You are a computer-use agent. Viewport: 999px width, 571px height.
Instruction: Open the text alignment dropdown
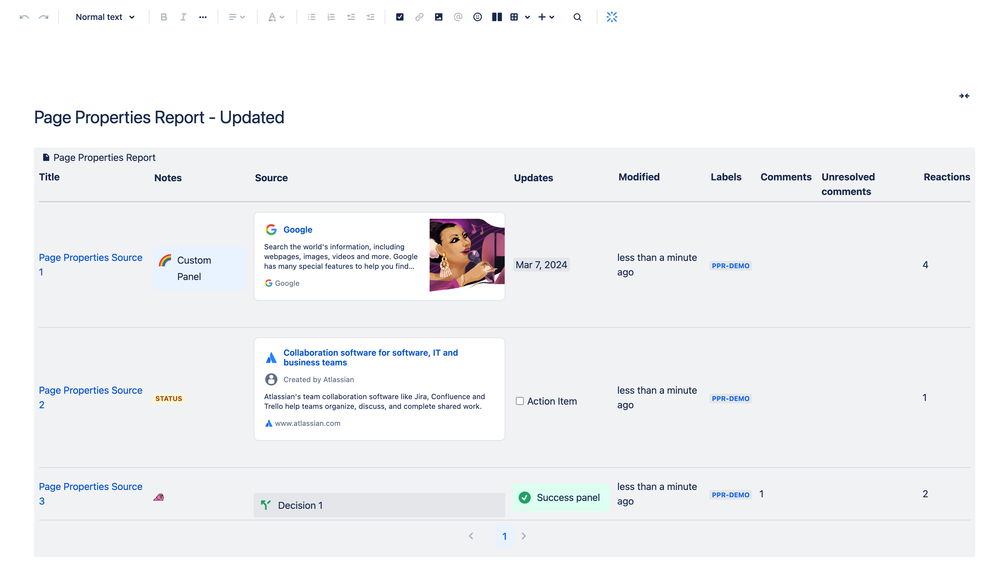click(x=236, y=17)
